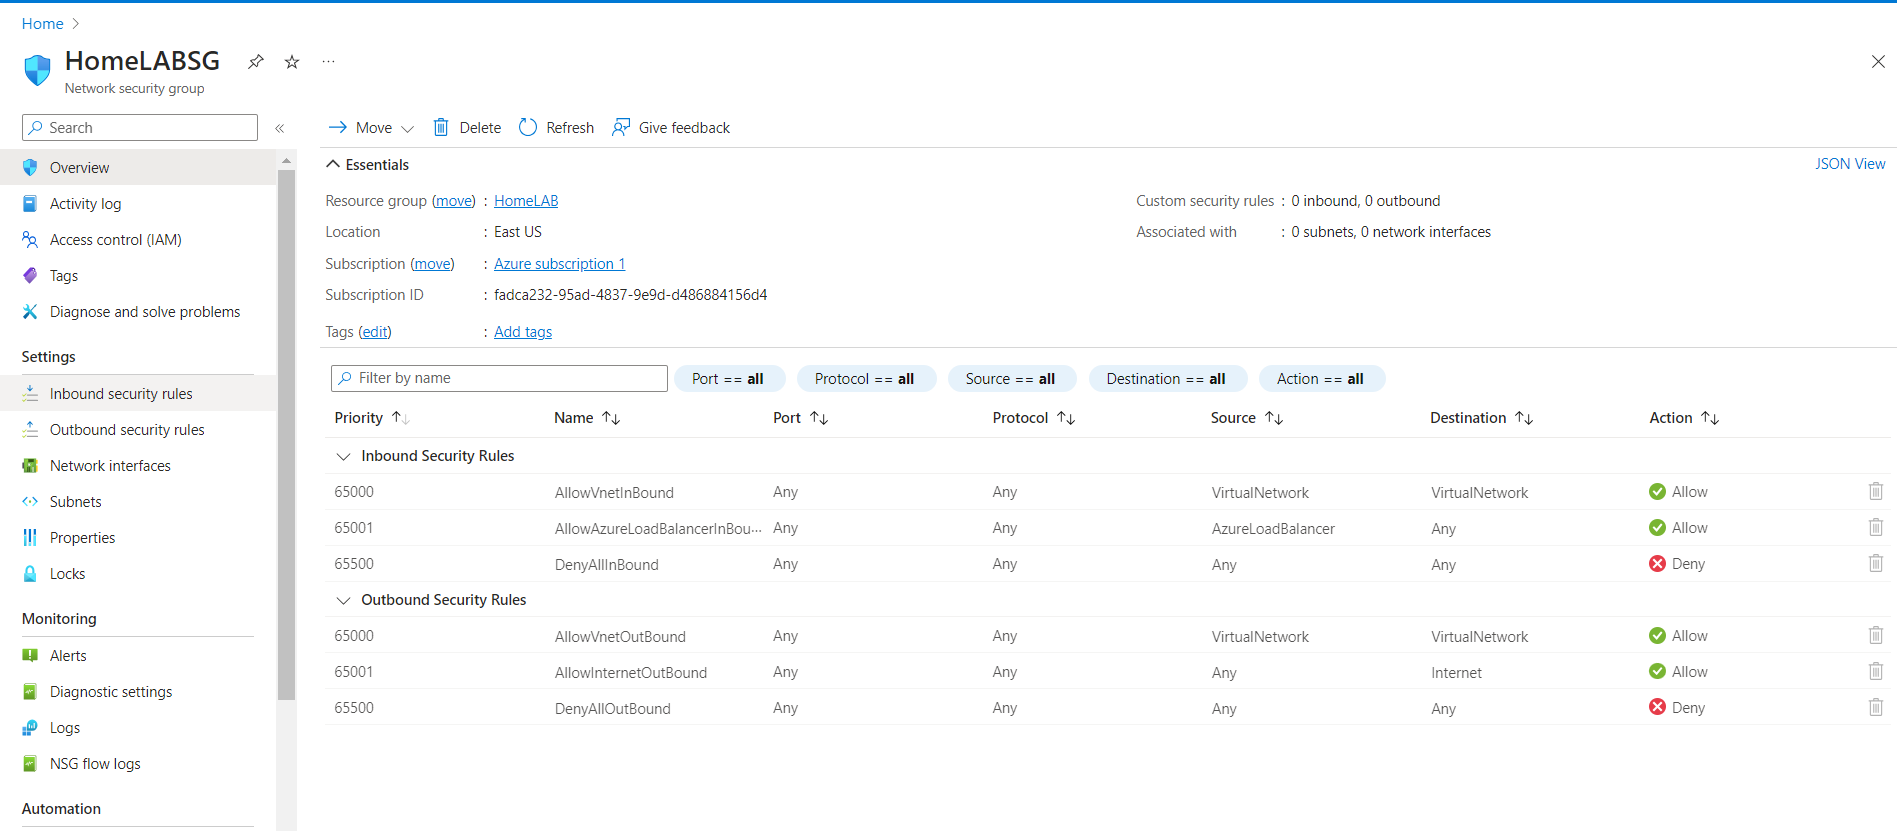The height and width of the screenshot is (831, 1897).
Task: Open Activity log
Action: 138,204
